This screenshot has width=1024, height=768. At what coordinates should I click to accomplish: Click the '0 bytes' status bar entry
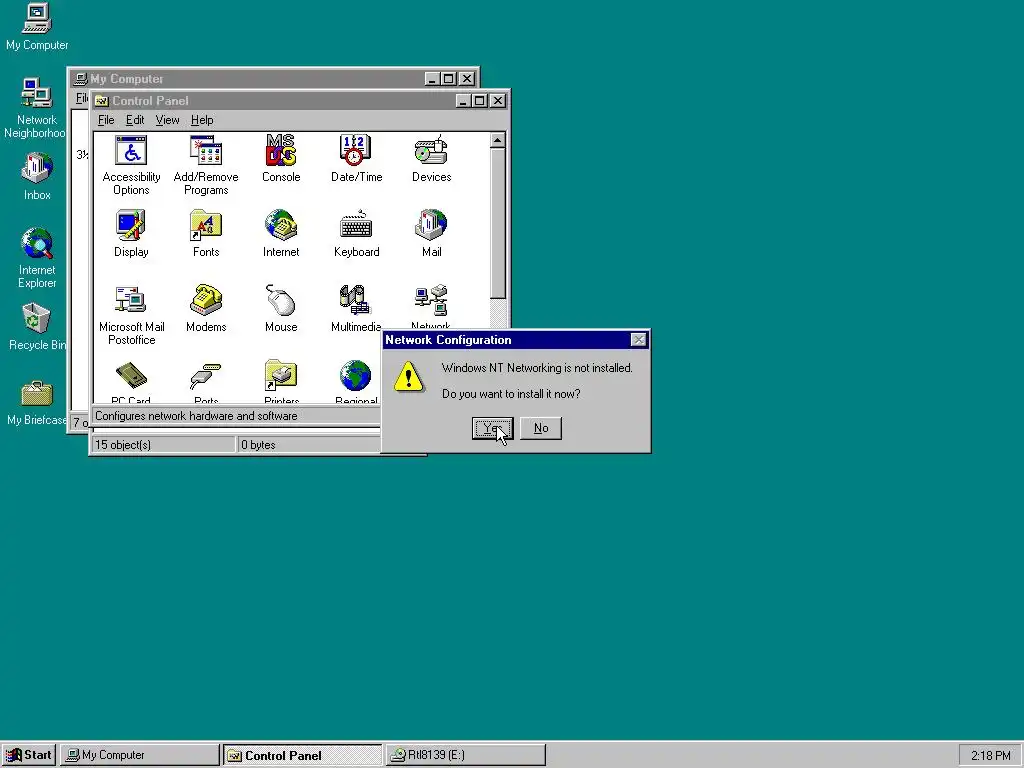pos(258,445)
